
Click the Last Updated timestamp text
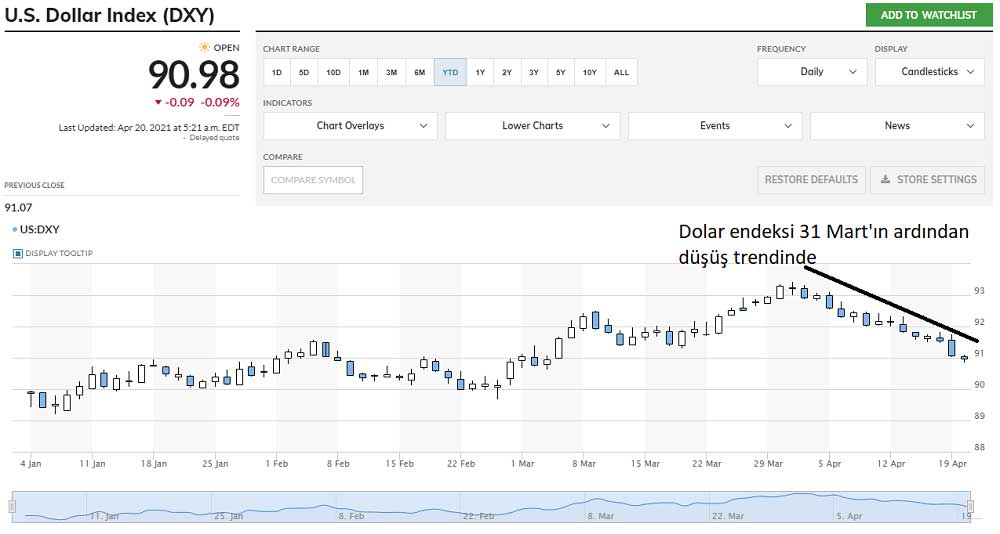pyautogui.click(x=149, y=128)
